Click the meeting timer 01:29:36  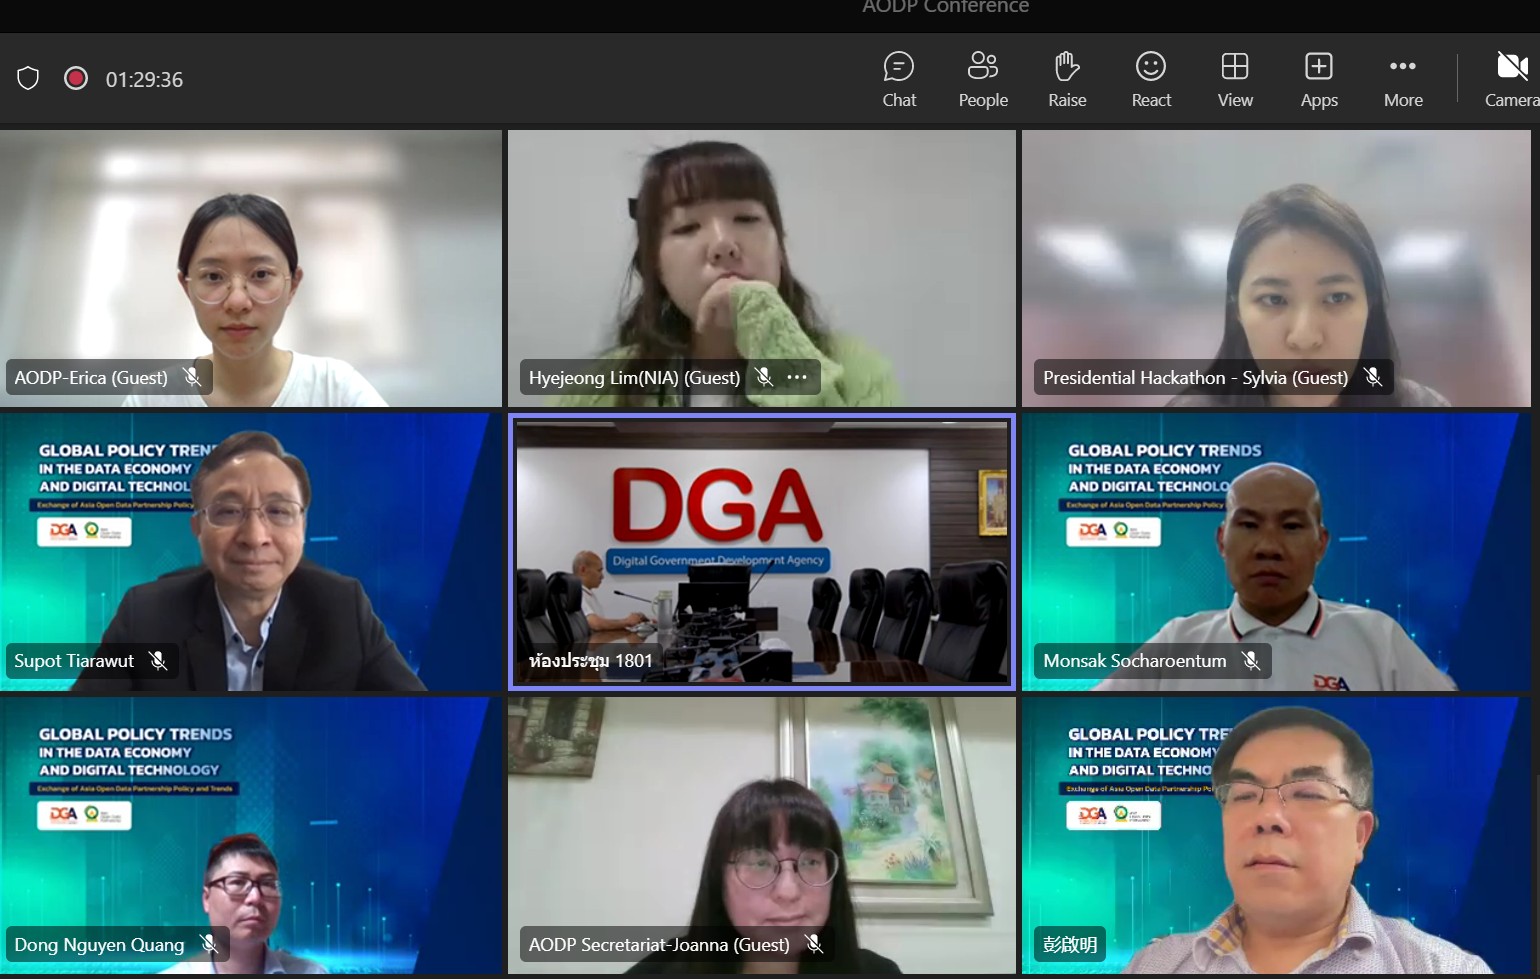pos(144,79)
